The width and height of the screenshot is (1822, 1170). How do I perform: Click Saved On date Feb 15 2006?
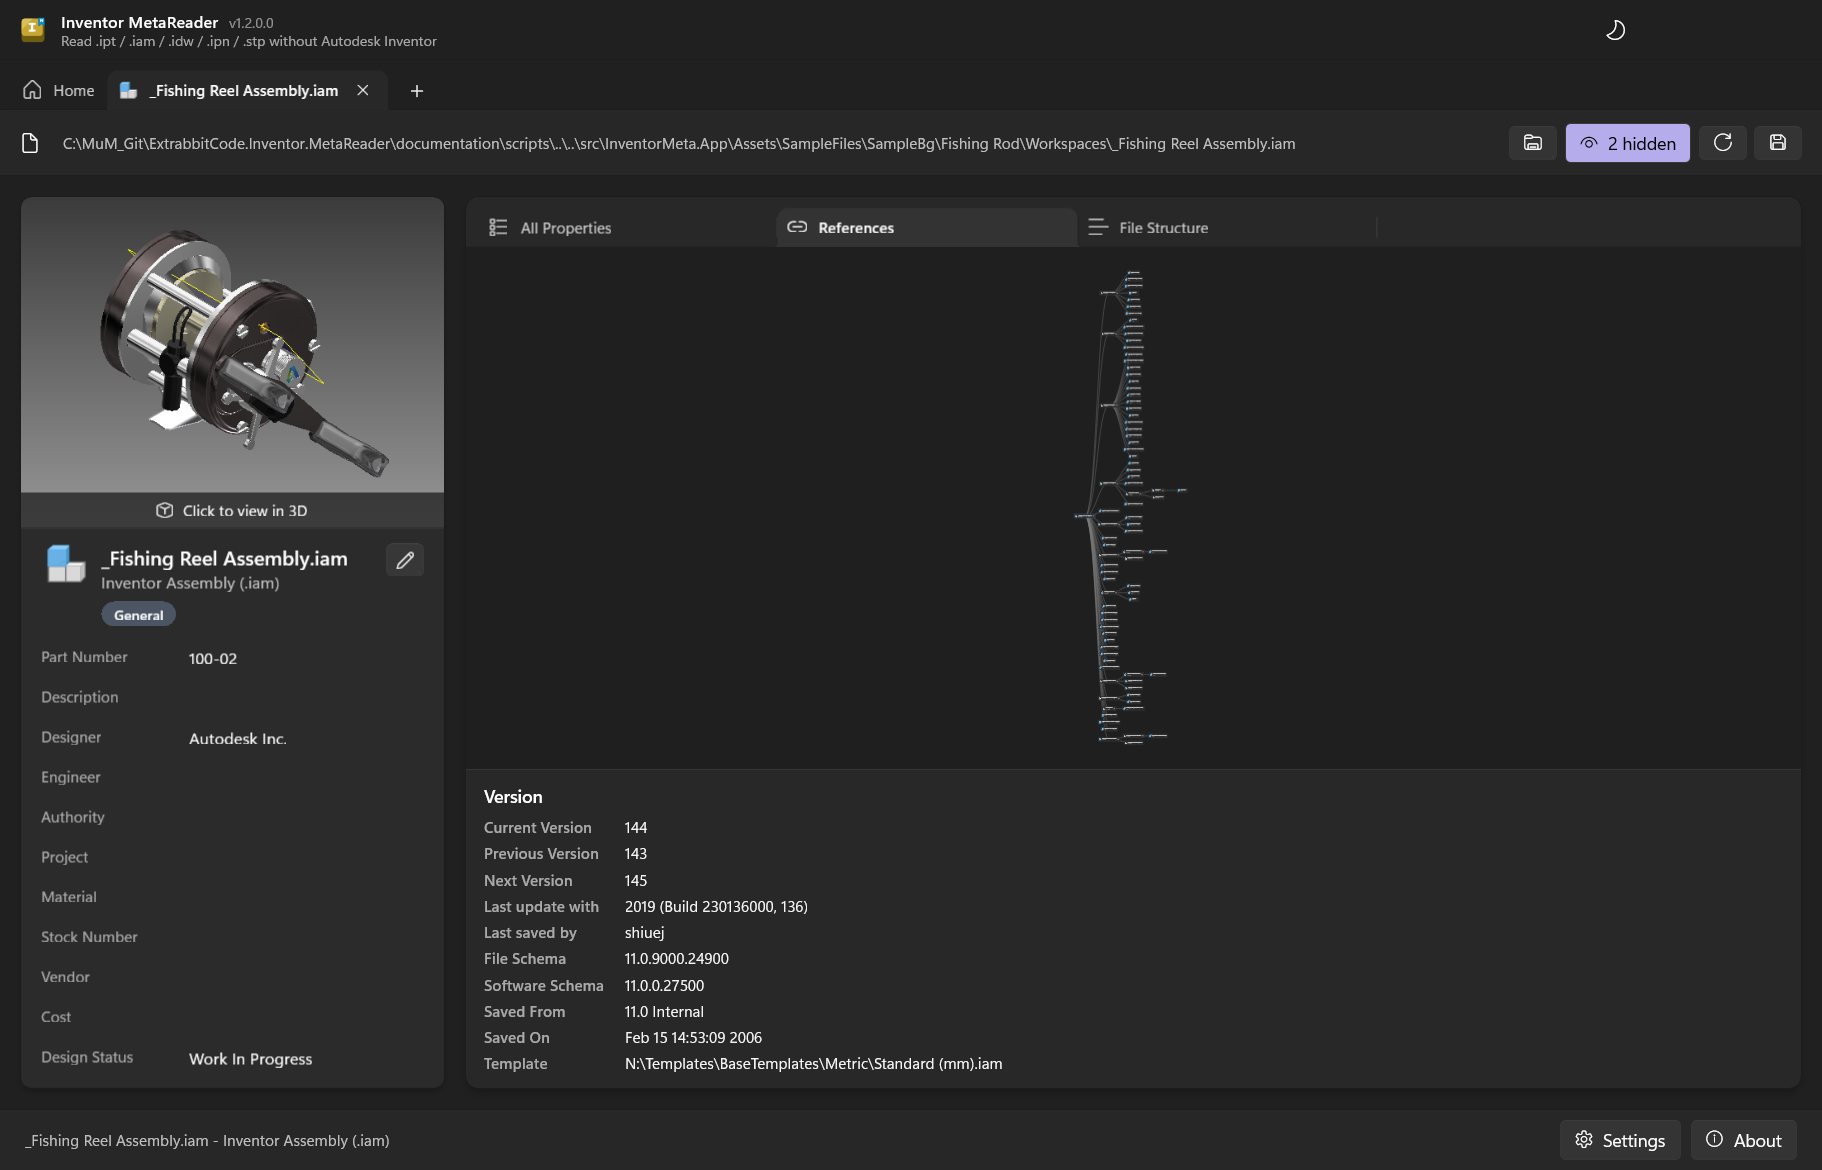(693, 1038)
